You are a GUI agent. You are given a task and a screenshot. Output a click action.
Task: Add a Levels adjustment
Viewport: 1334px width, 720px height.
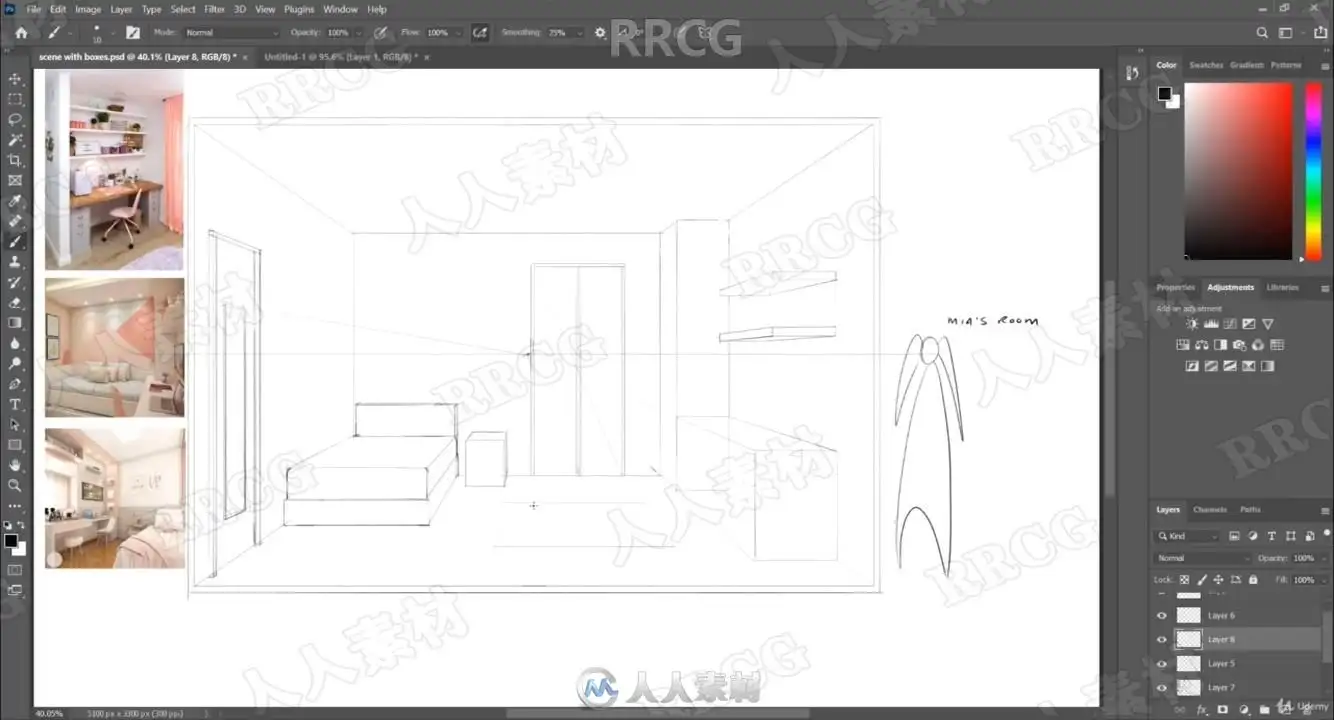pyautogui.click(x=1211, y=324)
